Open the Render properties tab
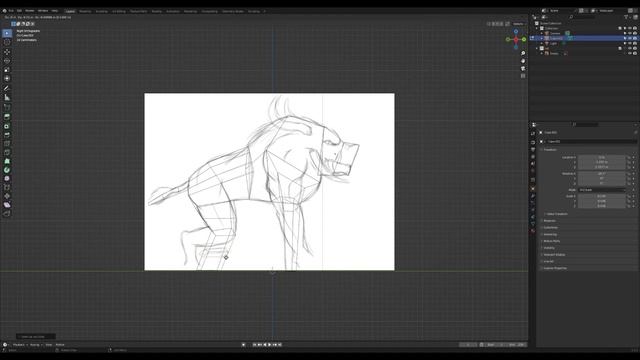Image resolution: width=640 pixels, height=360 pixels. (x=533, y=142)
